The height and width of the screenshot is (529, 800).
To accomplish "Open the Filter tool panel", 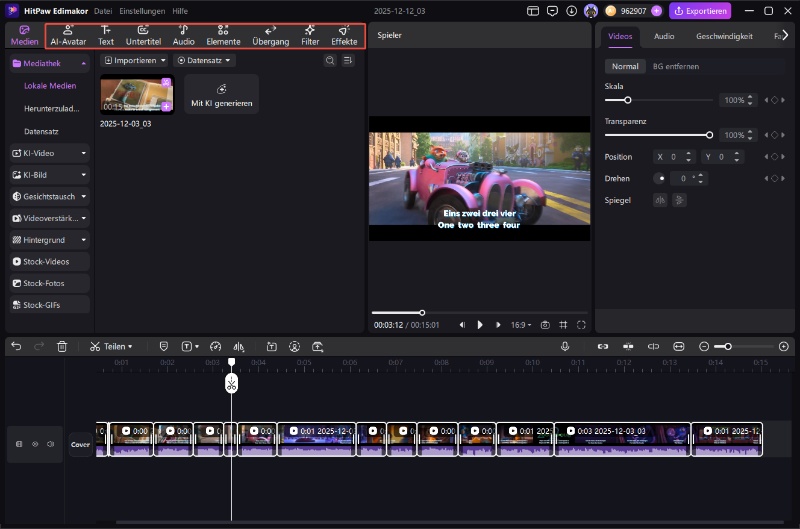I will pyautogui.click(x=310, y=35).
